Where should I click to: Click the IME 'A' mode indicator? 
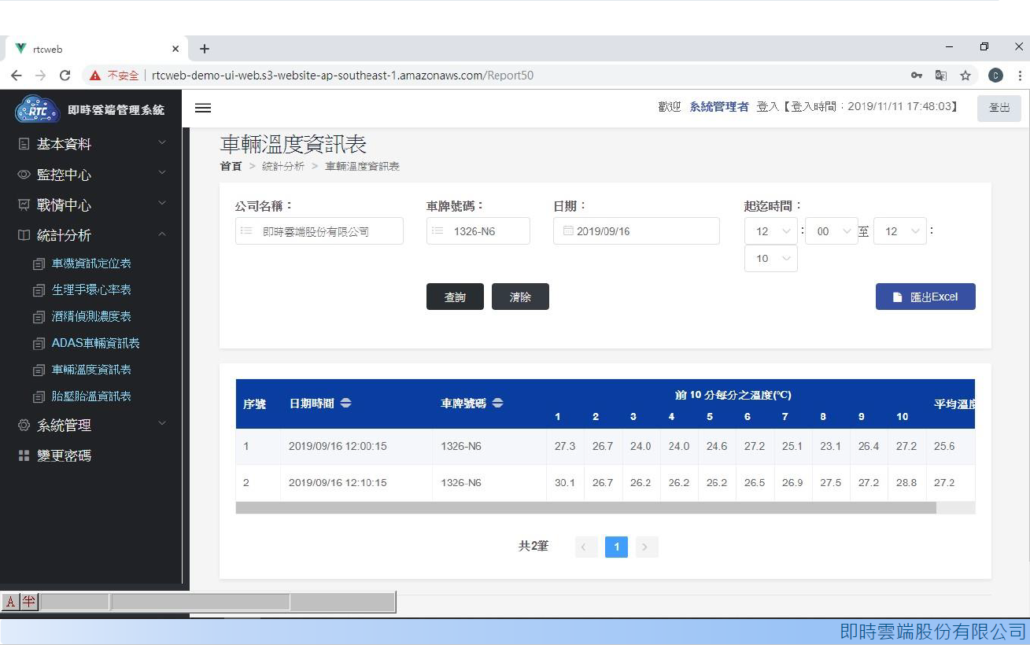(11, 602)
